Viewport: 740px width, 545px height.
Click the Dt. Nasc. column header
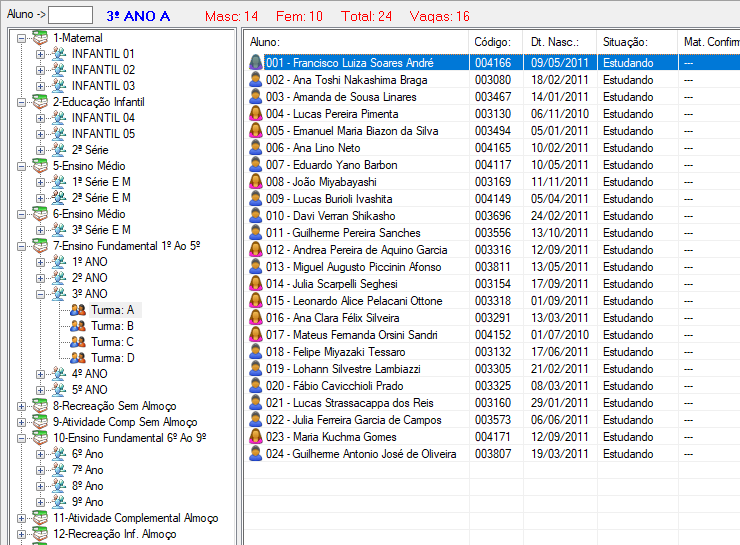tap(560, 42)
